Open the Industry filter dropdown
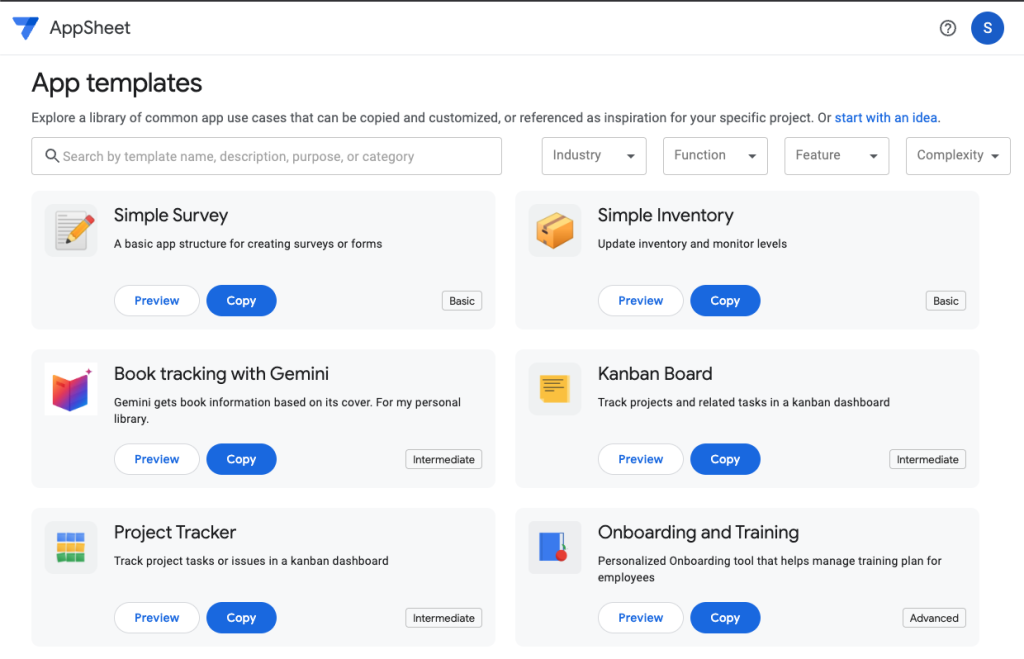The height and width of the screenshot is (659, 1024). click(x=594, y=156)
